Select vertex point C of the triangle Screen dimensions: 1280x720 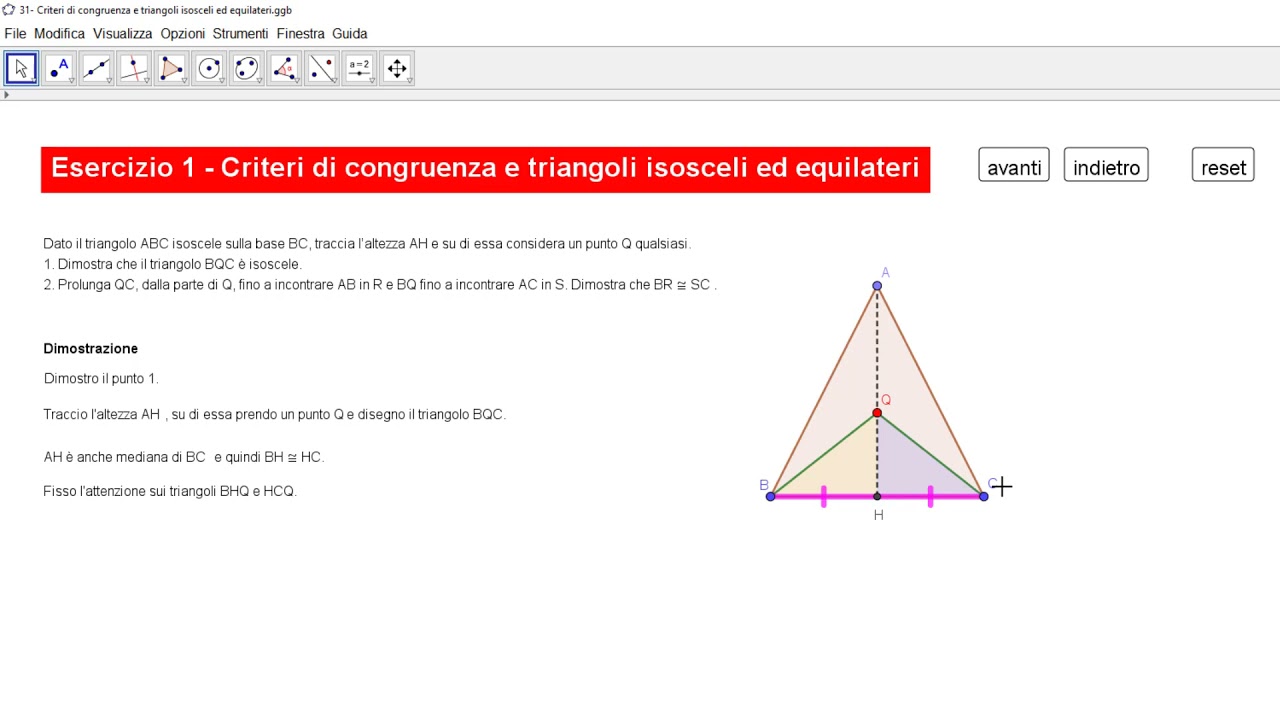[x=984, y=496]
